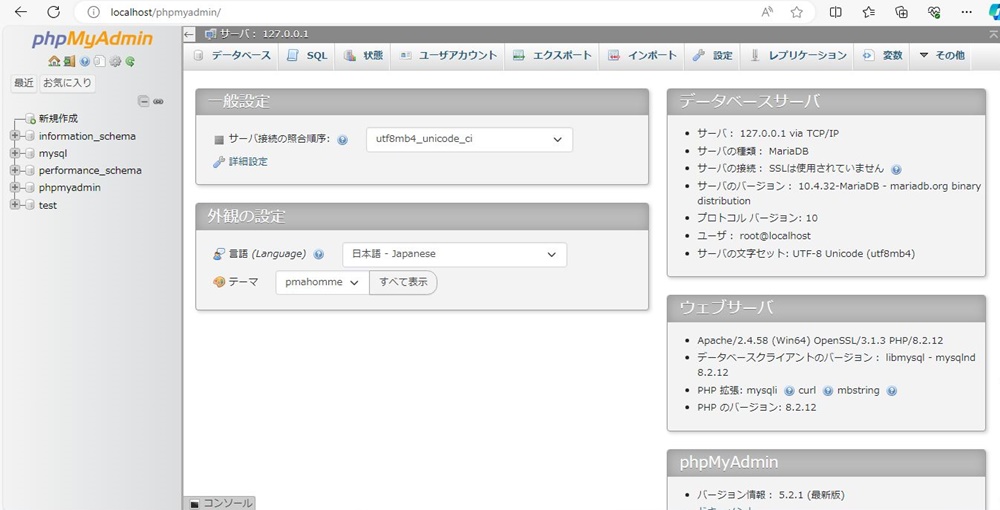Viewport: 1000px width, 510px height.
Task: Click browser back arrow
Action: pyautogui.click(x=20, y=12)
